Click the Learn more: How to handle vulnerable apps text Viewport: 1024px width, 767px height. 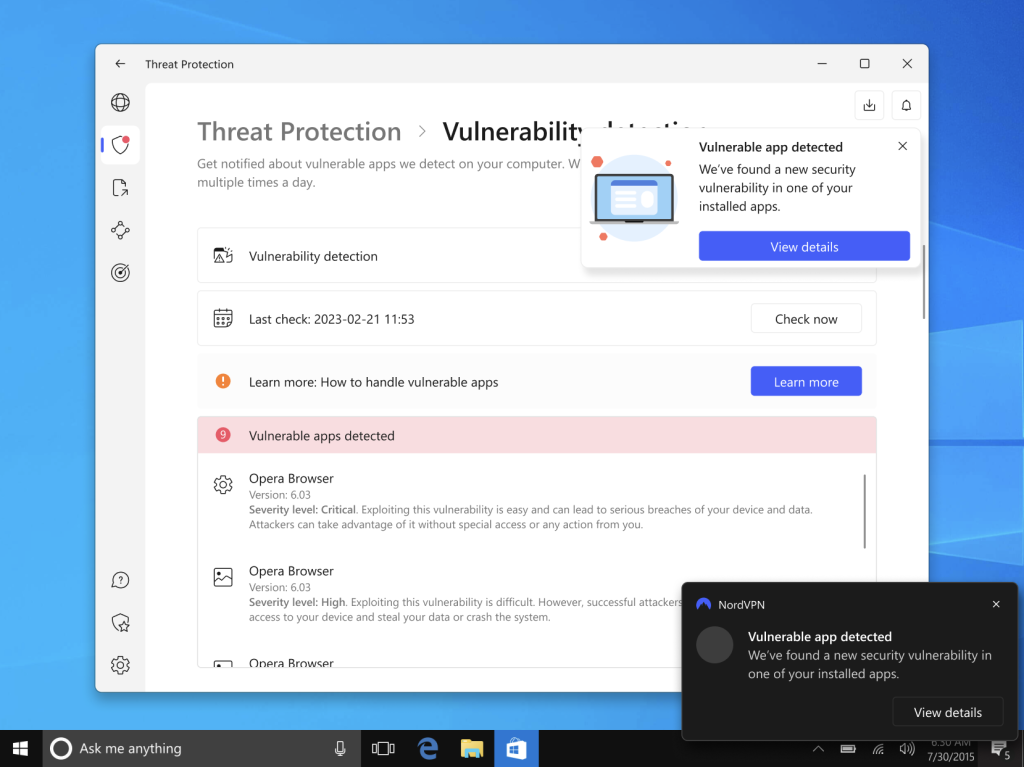[374, 382]
